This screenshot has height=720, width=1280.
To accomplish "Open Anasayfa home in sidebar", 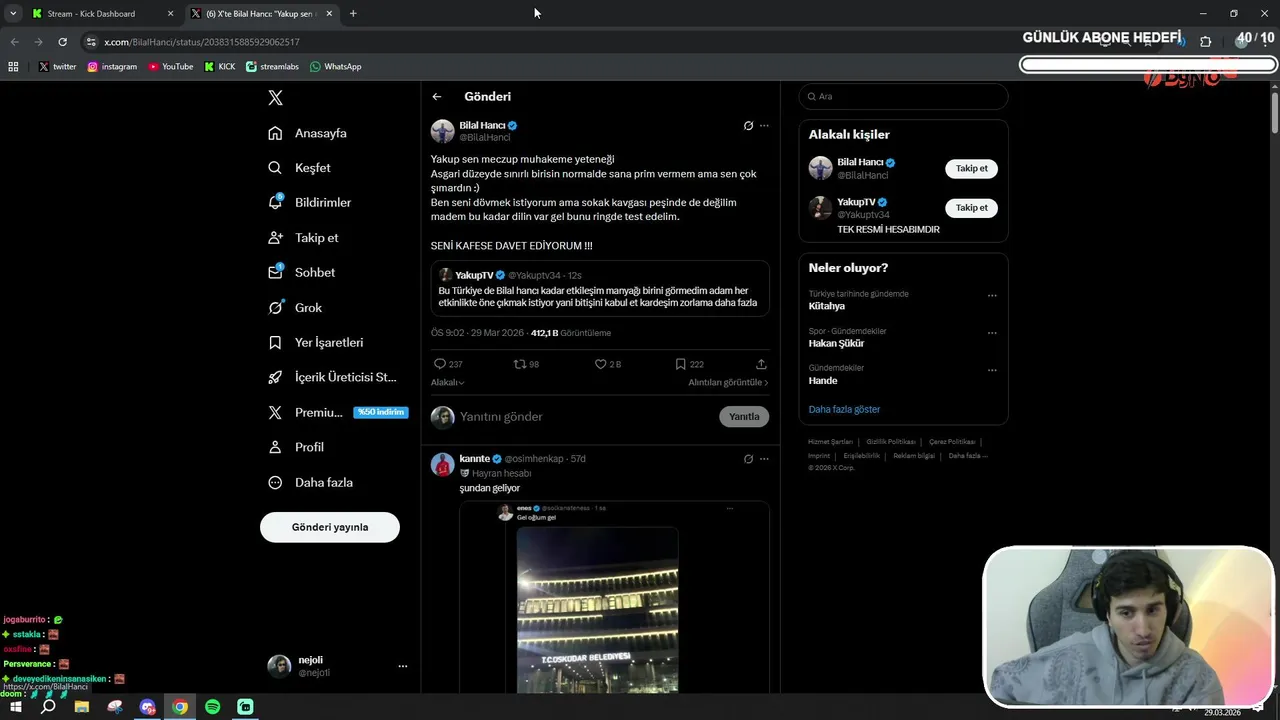I will click(308, 133).
